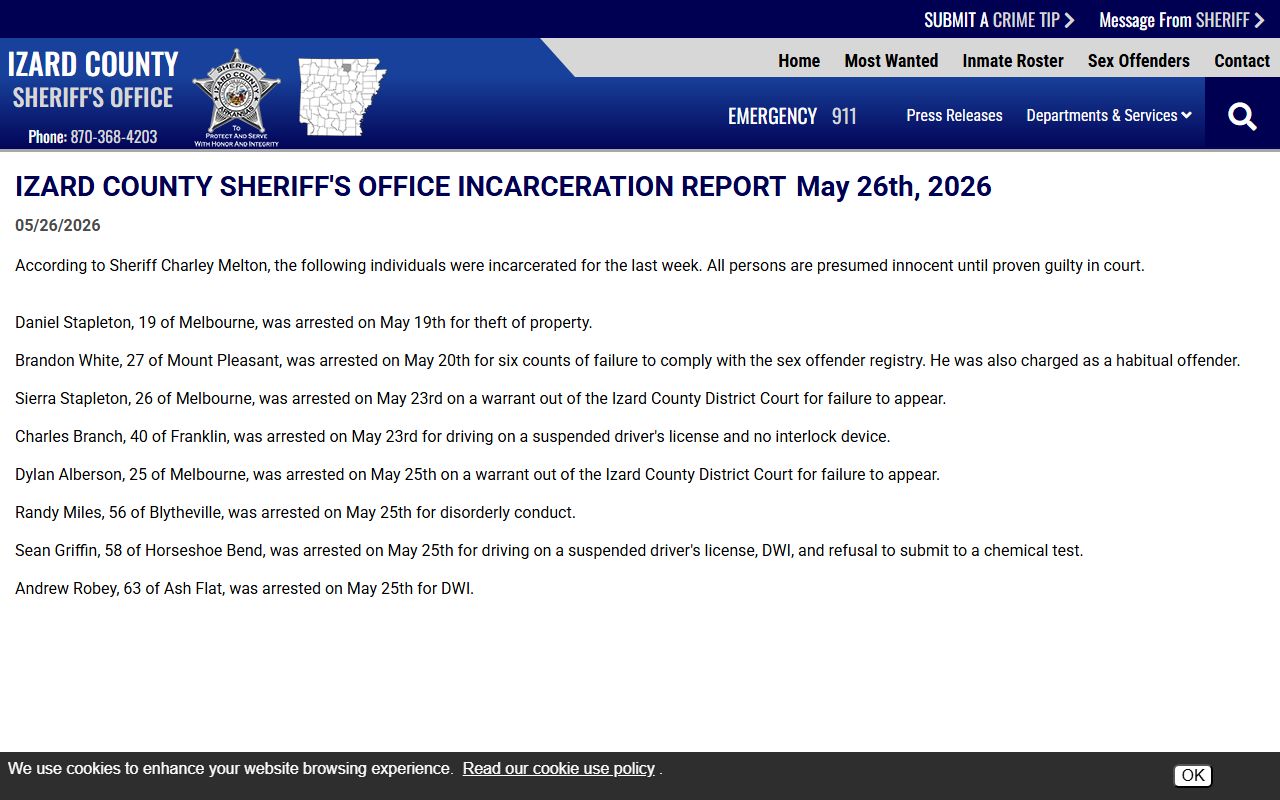Expand Departments & Services dropdown
The image size is (1280, 800).
(x=1109, y=116)
